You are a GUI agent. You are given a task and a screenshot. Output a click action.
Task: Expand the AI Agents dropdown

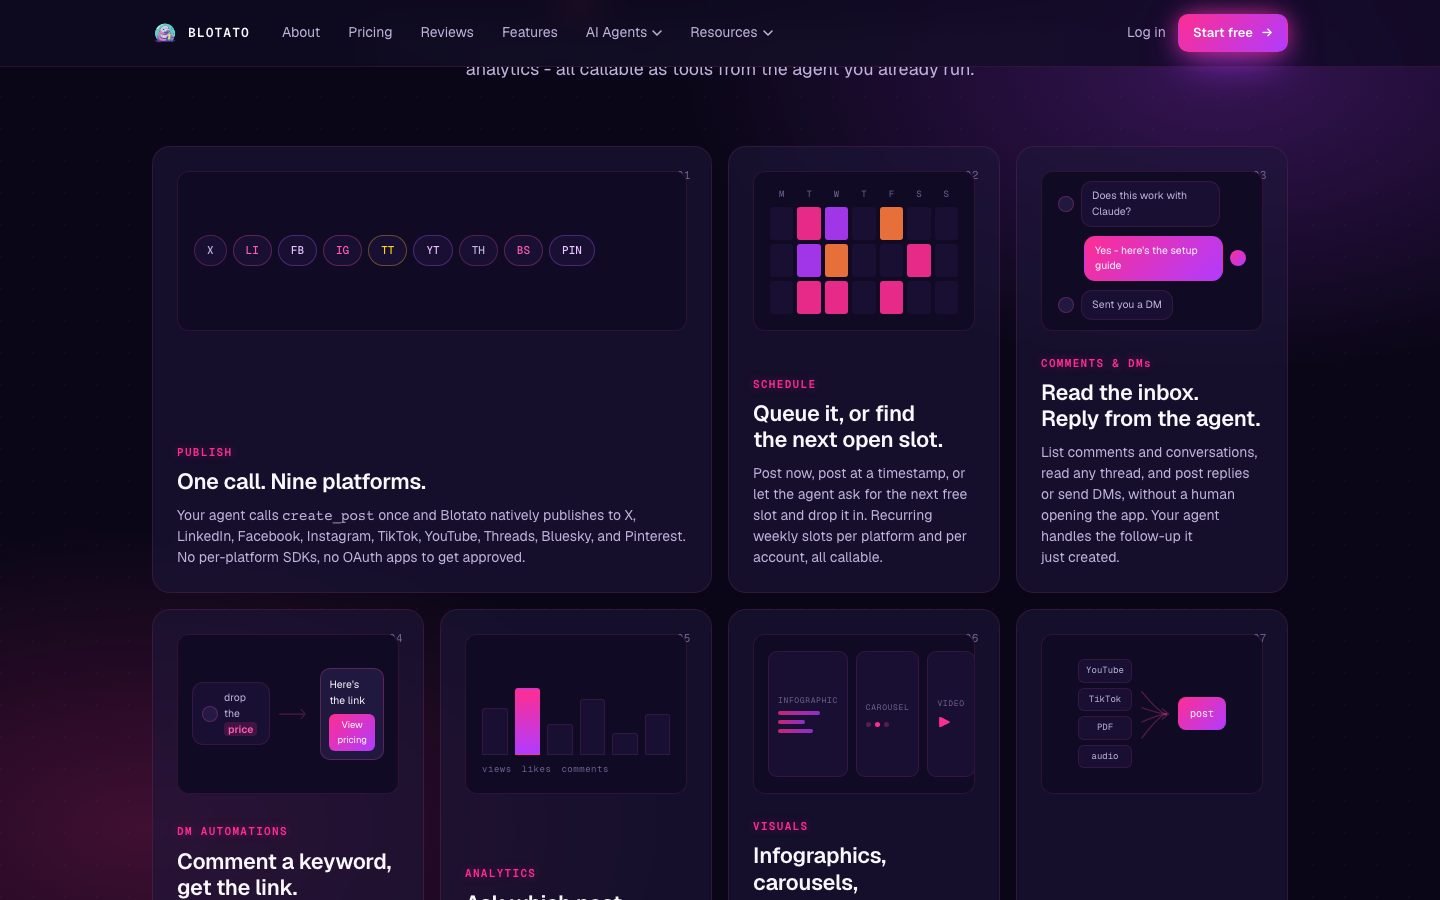point(624,33)
